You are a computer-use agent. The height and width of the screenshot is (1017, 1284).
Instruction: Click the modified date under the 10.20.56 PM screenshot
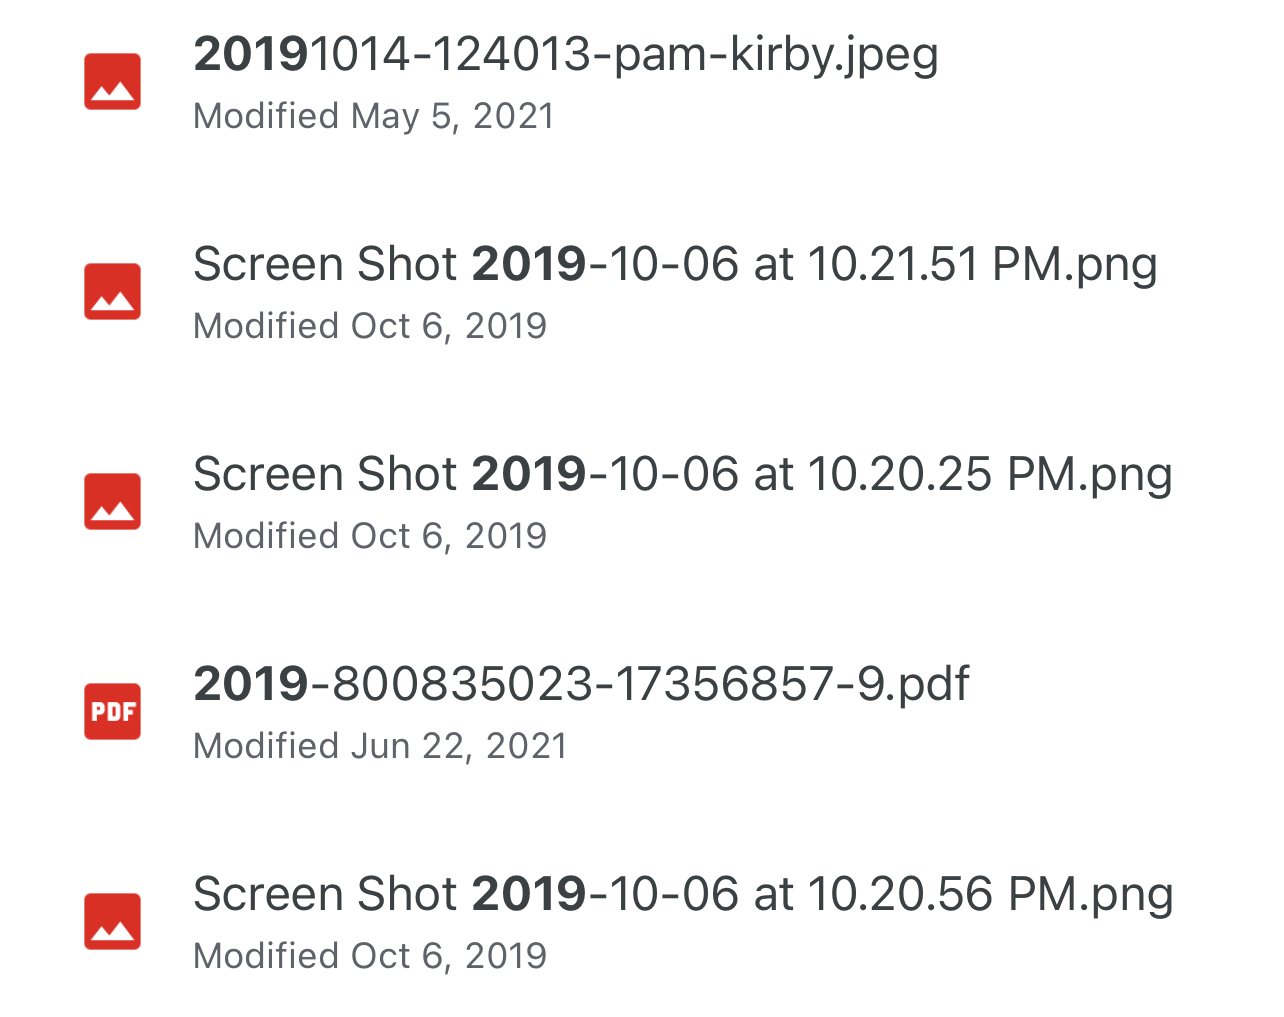click(370, 957)
